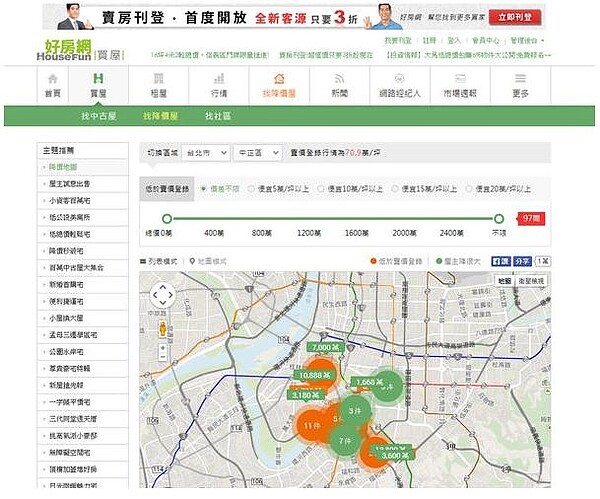Pick up the Street View pegman
Viewport: 600px width, 499px height.
pyautogui.click(x=163, y=329)
